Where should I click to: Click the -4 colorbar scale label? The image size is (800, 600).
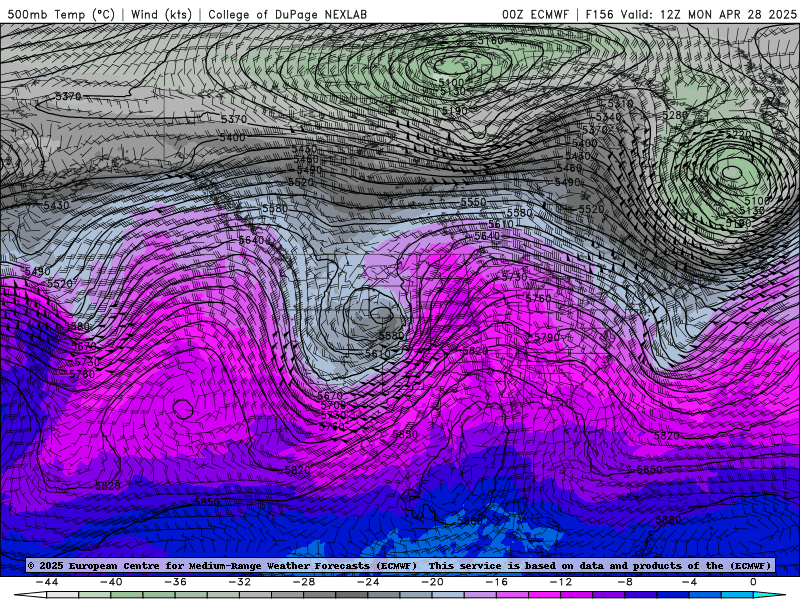pos(689,582)
